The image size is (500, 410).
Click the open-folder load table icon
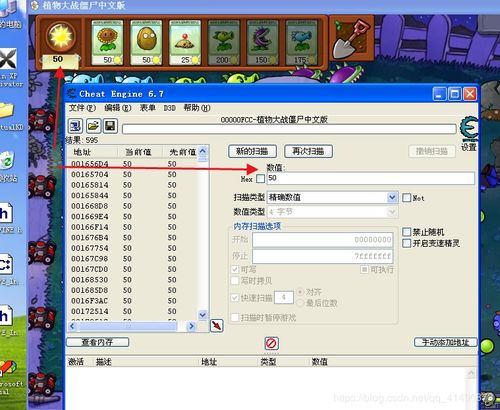click(93, 126)
